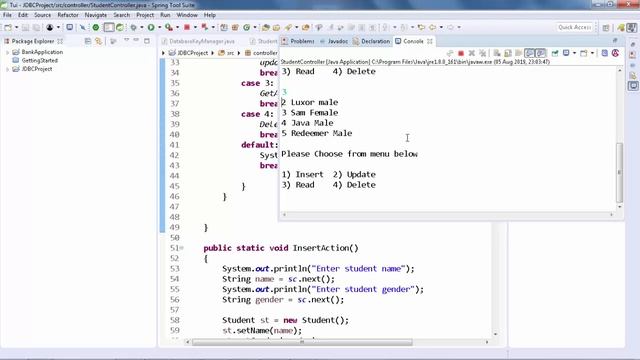This screenshot has width=640, height=360.
Task: Click the Coverage run icon
Action: tap(169, 27)
